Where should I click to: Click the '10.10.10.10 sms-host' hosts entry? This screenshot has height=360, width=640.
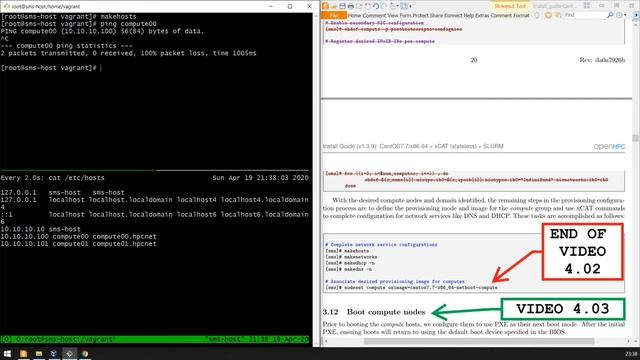point(40,229)
